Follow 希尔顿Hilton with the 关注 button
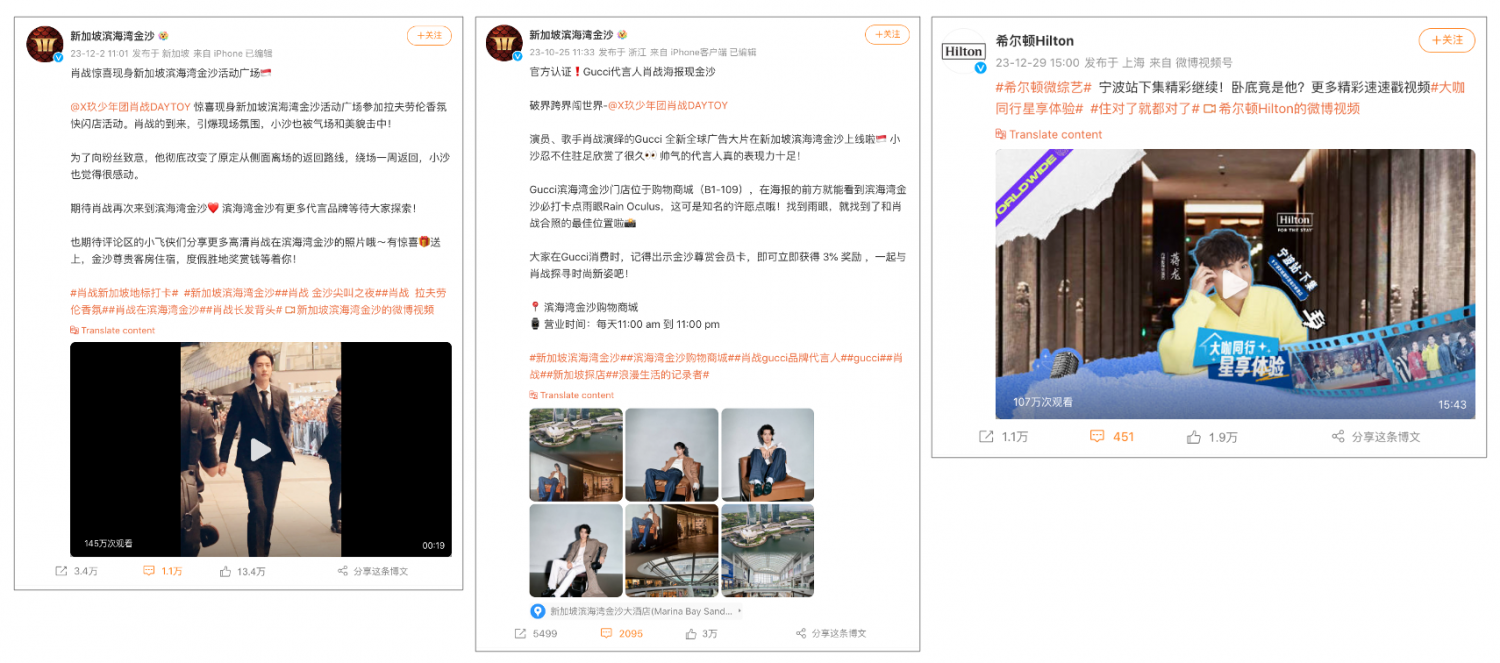The width and height of the screenshot is (1500, 663). 1446,41
